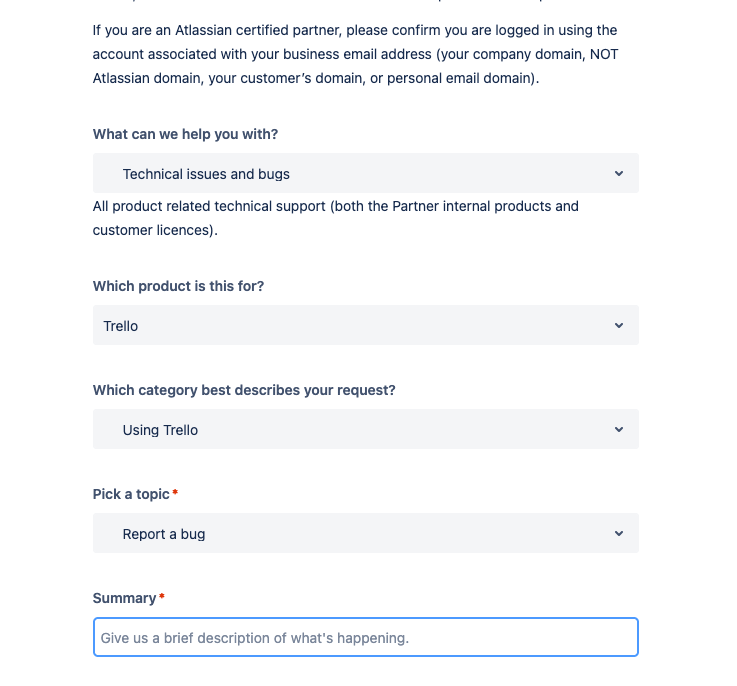
Task: Focus the Summary text input field
Action: pyautogui.click(x=365, y=638)
